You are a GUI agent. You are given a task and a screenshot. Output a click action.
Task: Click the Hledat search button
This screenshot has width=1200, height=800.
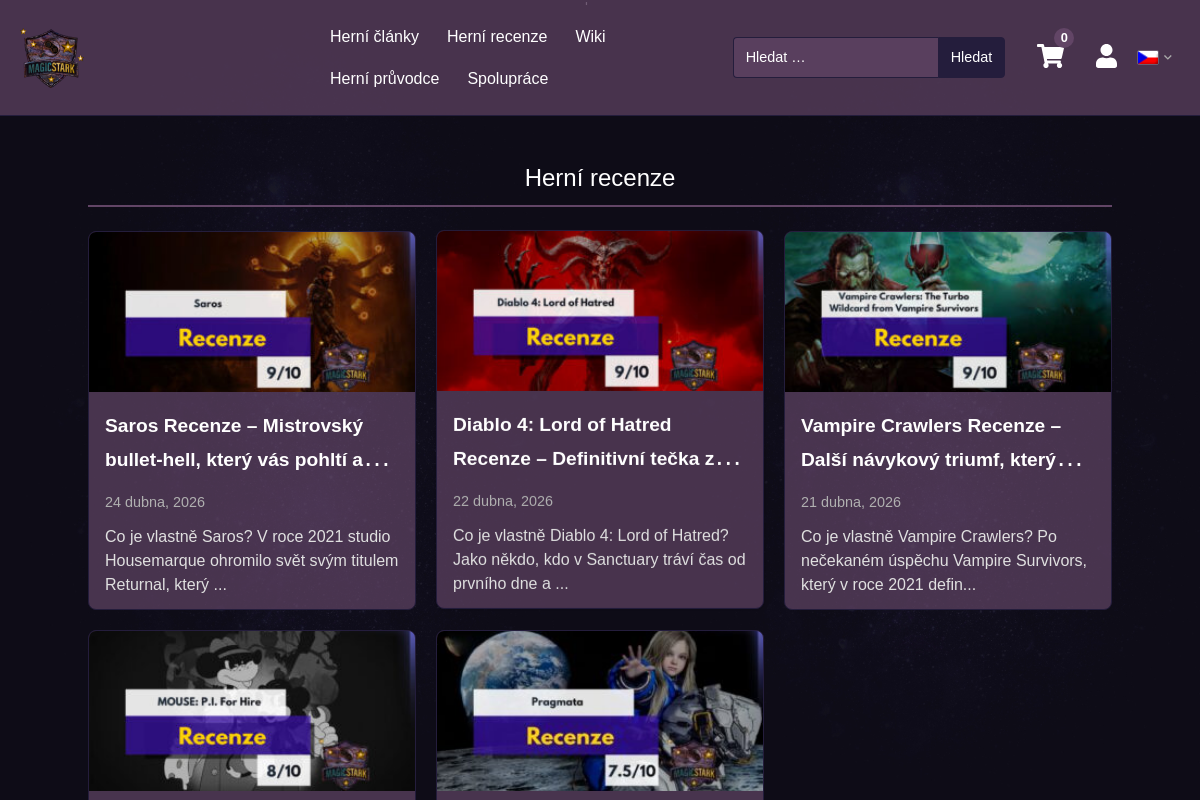971,57
